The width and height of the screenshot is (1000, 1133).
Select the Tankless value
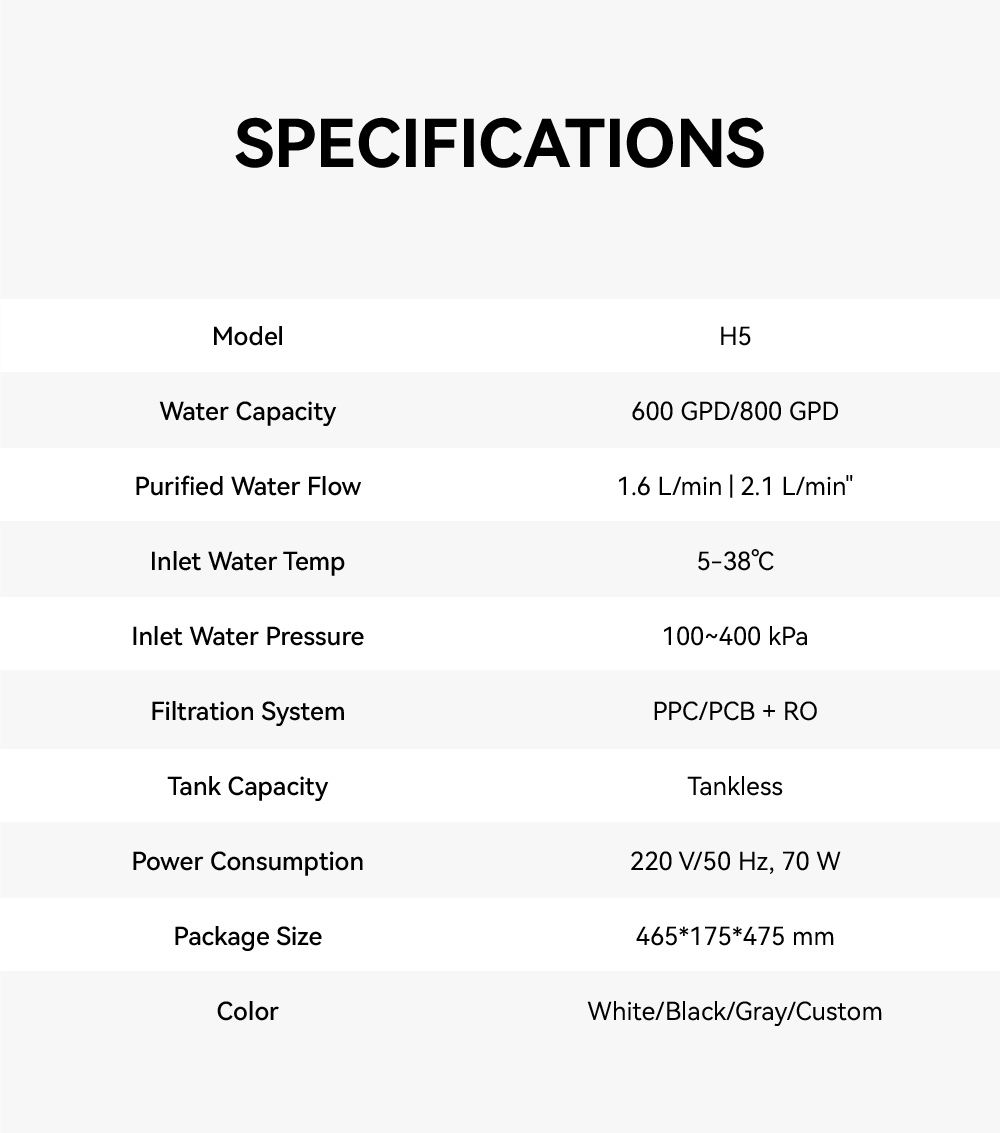click(735, 786)
